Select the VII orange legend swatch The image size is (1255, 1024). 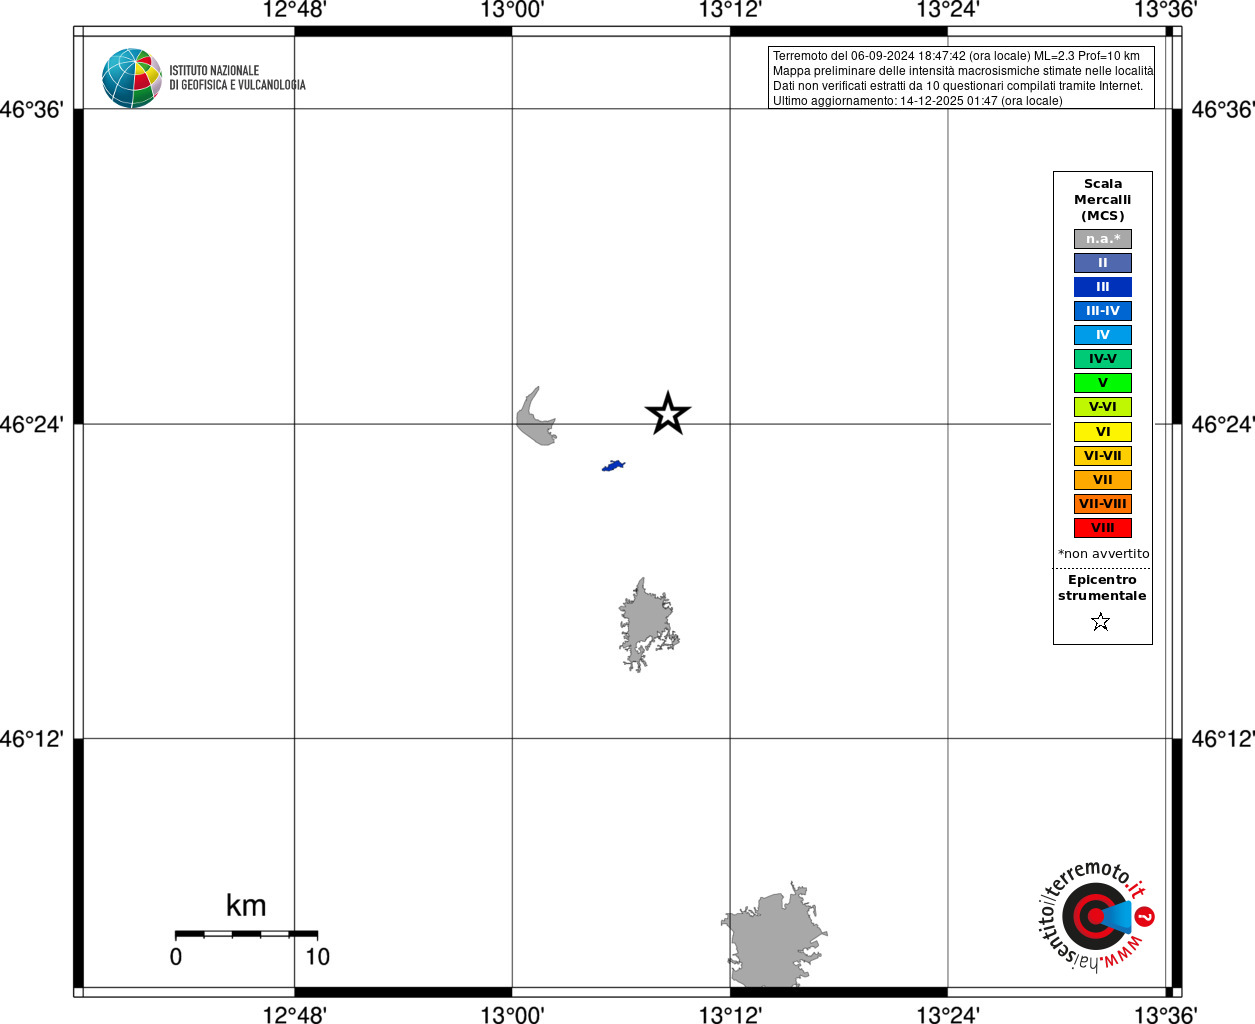(x=1103, y=480)
